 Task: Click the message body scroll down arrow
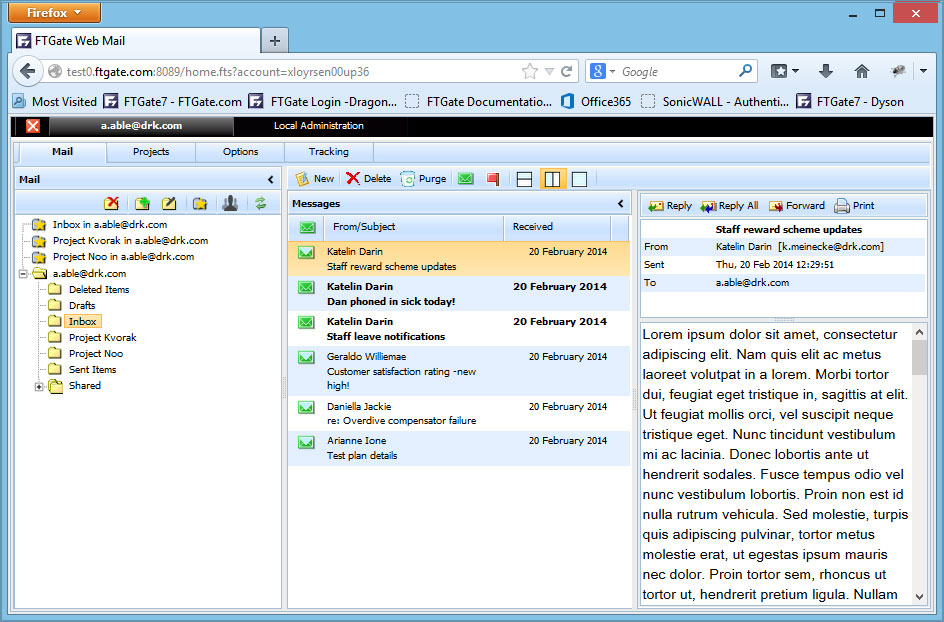(x=919, y=597)
